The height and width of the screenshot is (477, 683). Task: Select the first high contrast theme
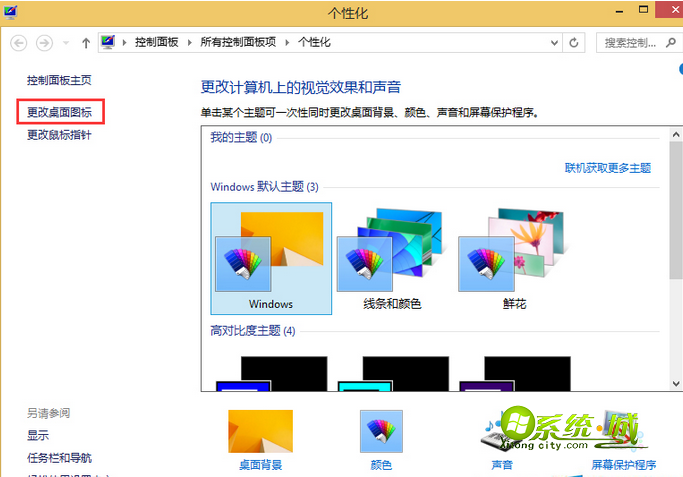[x=271, y=374]
